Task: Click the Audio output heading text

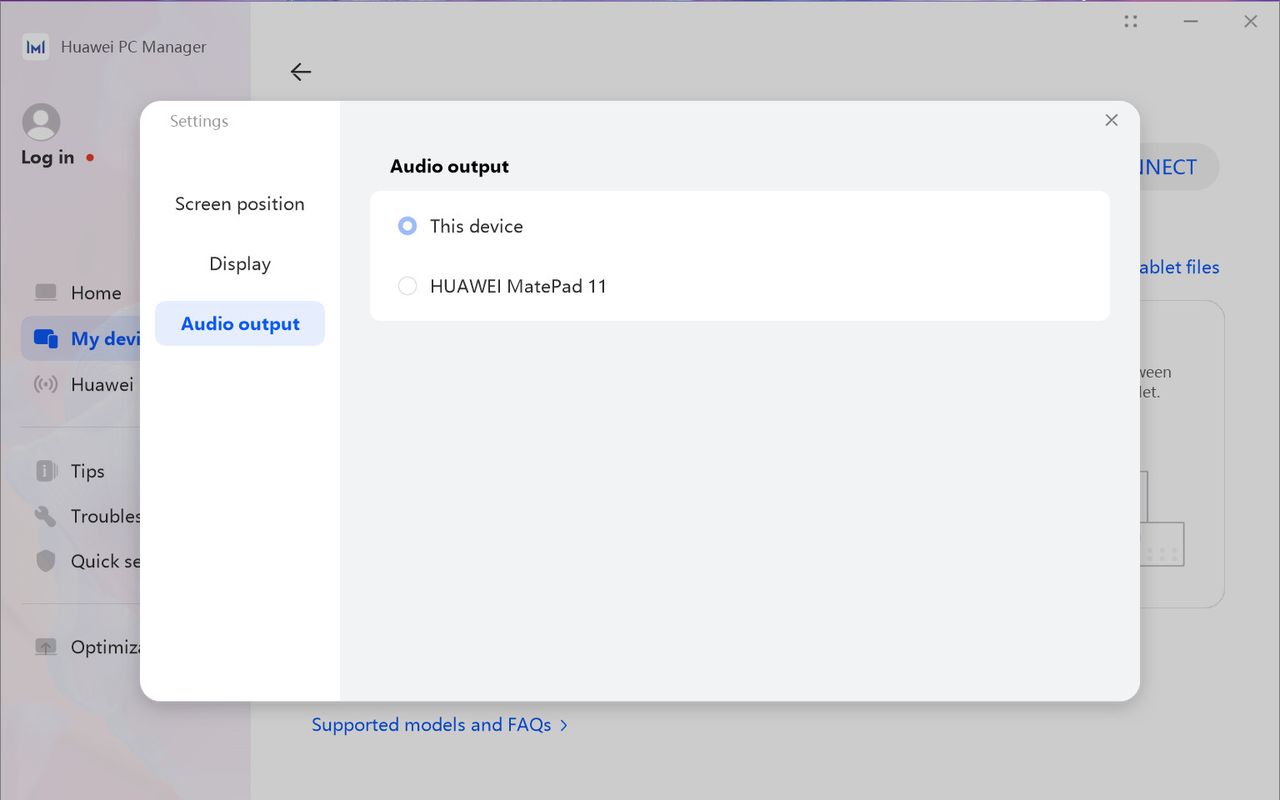Action: 449,166
